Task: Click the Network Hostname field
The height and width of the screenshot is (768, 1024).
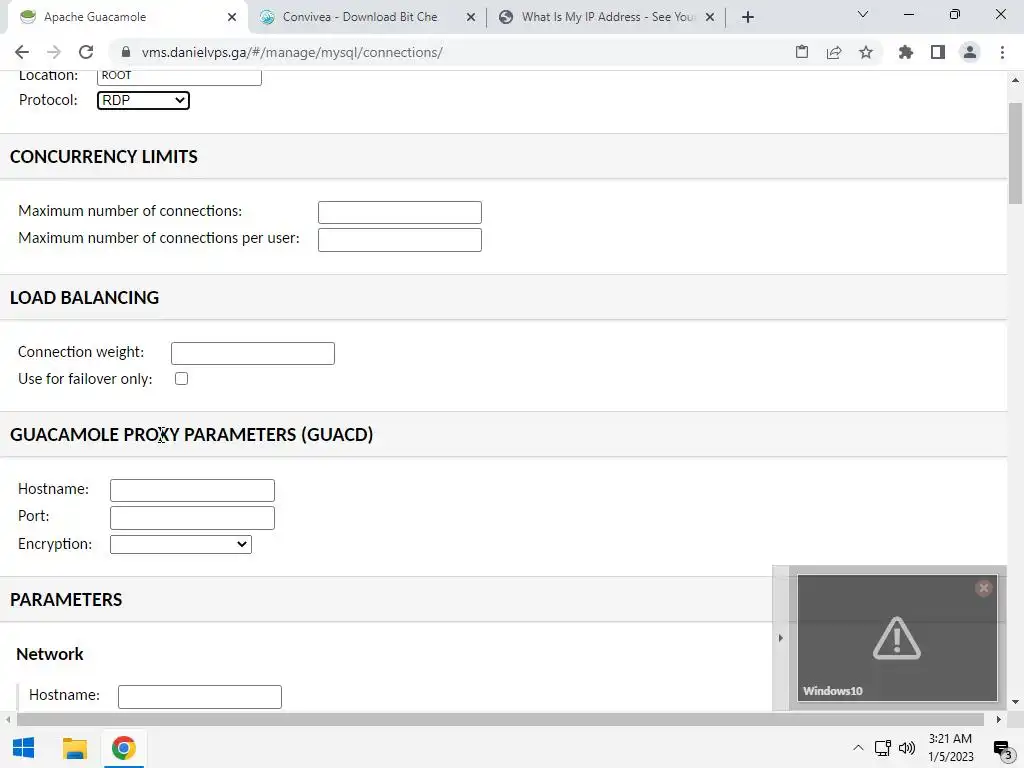Action: pyautogui.click(x=200, y=697)
